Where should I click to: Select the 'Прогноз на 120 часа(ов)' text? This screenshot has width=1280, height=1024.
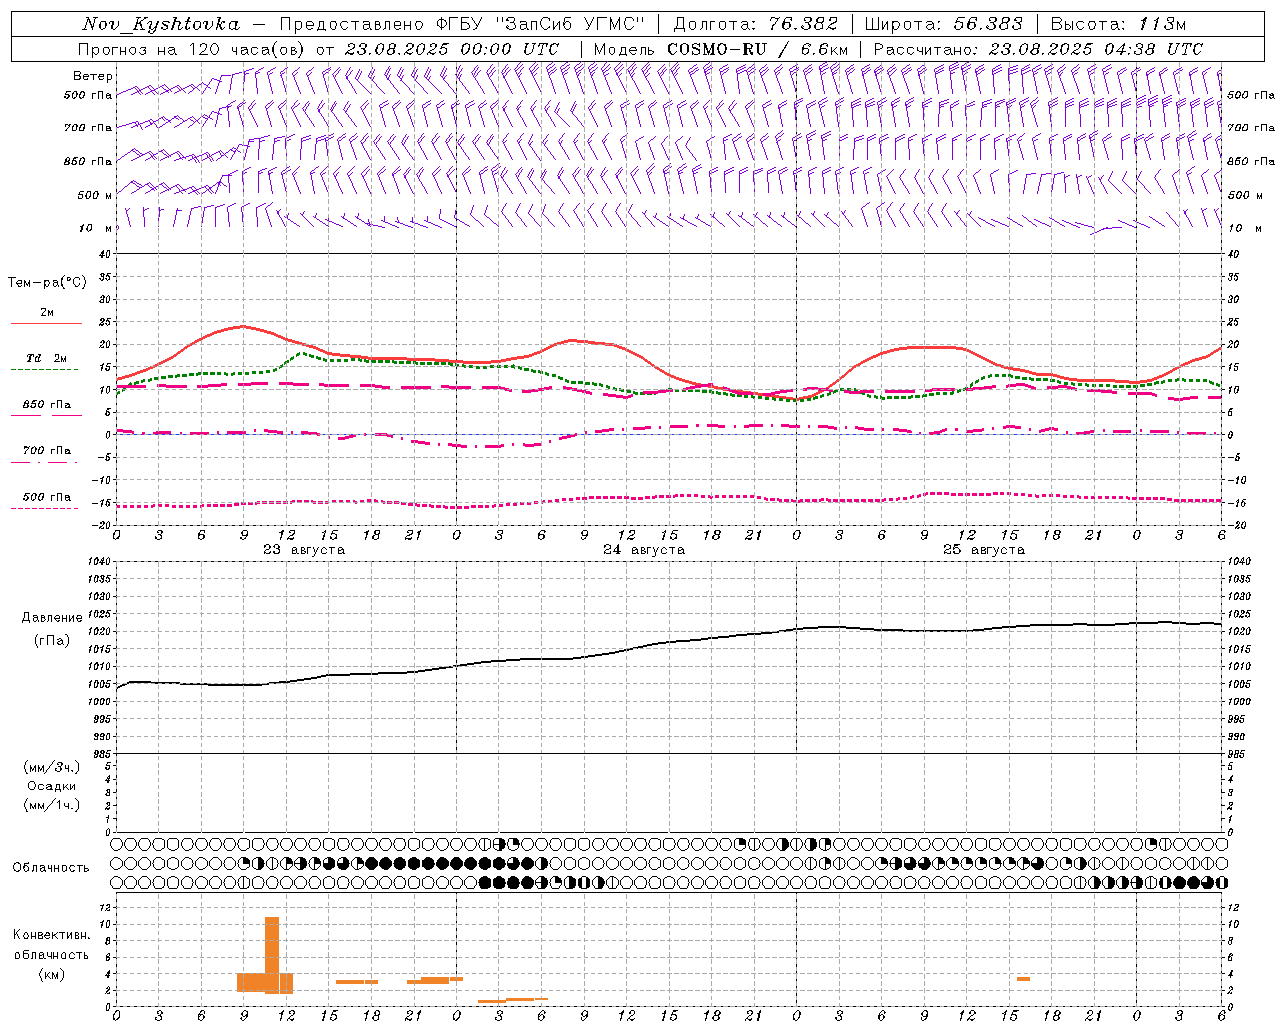point(192,49)
